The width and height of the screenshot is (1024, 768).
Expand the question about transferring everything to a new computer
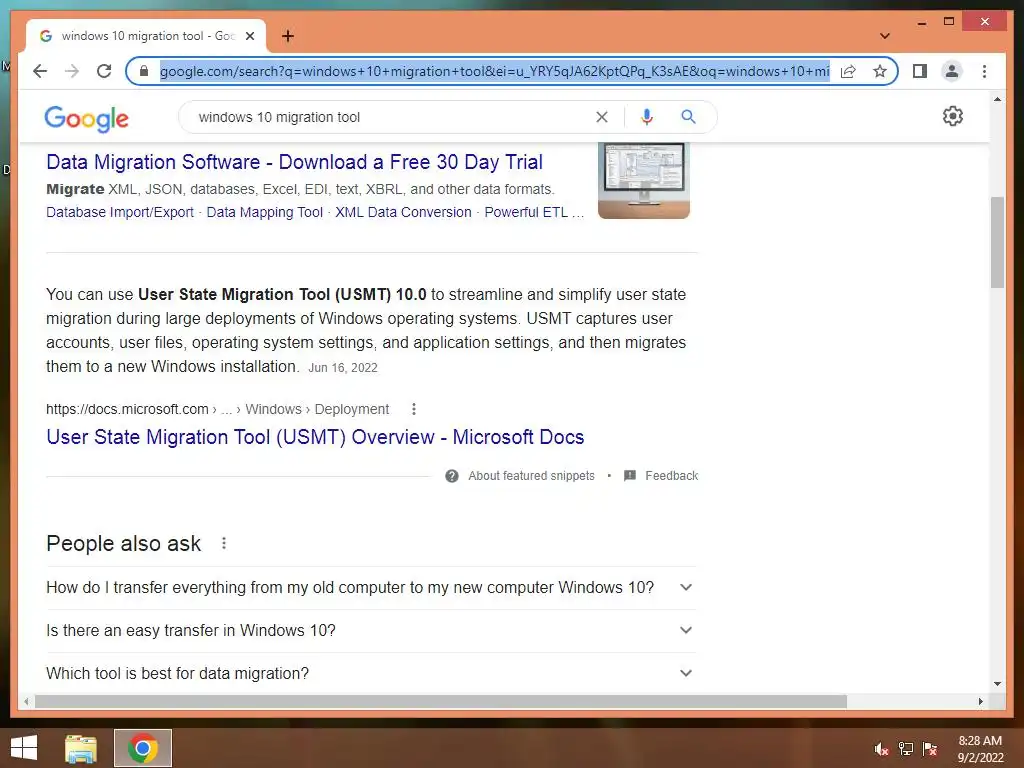tap(371, 588)
